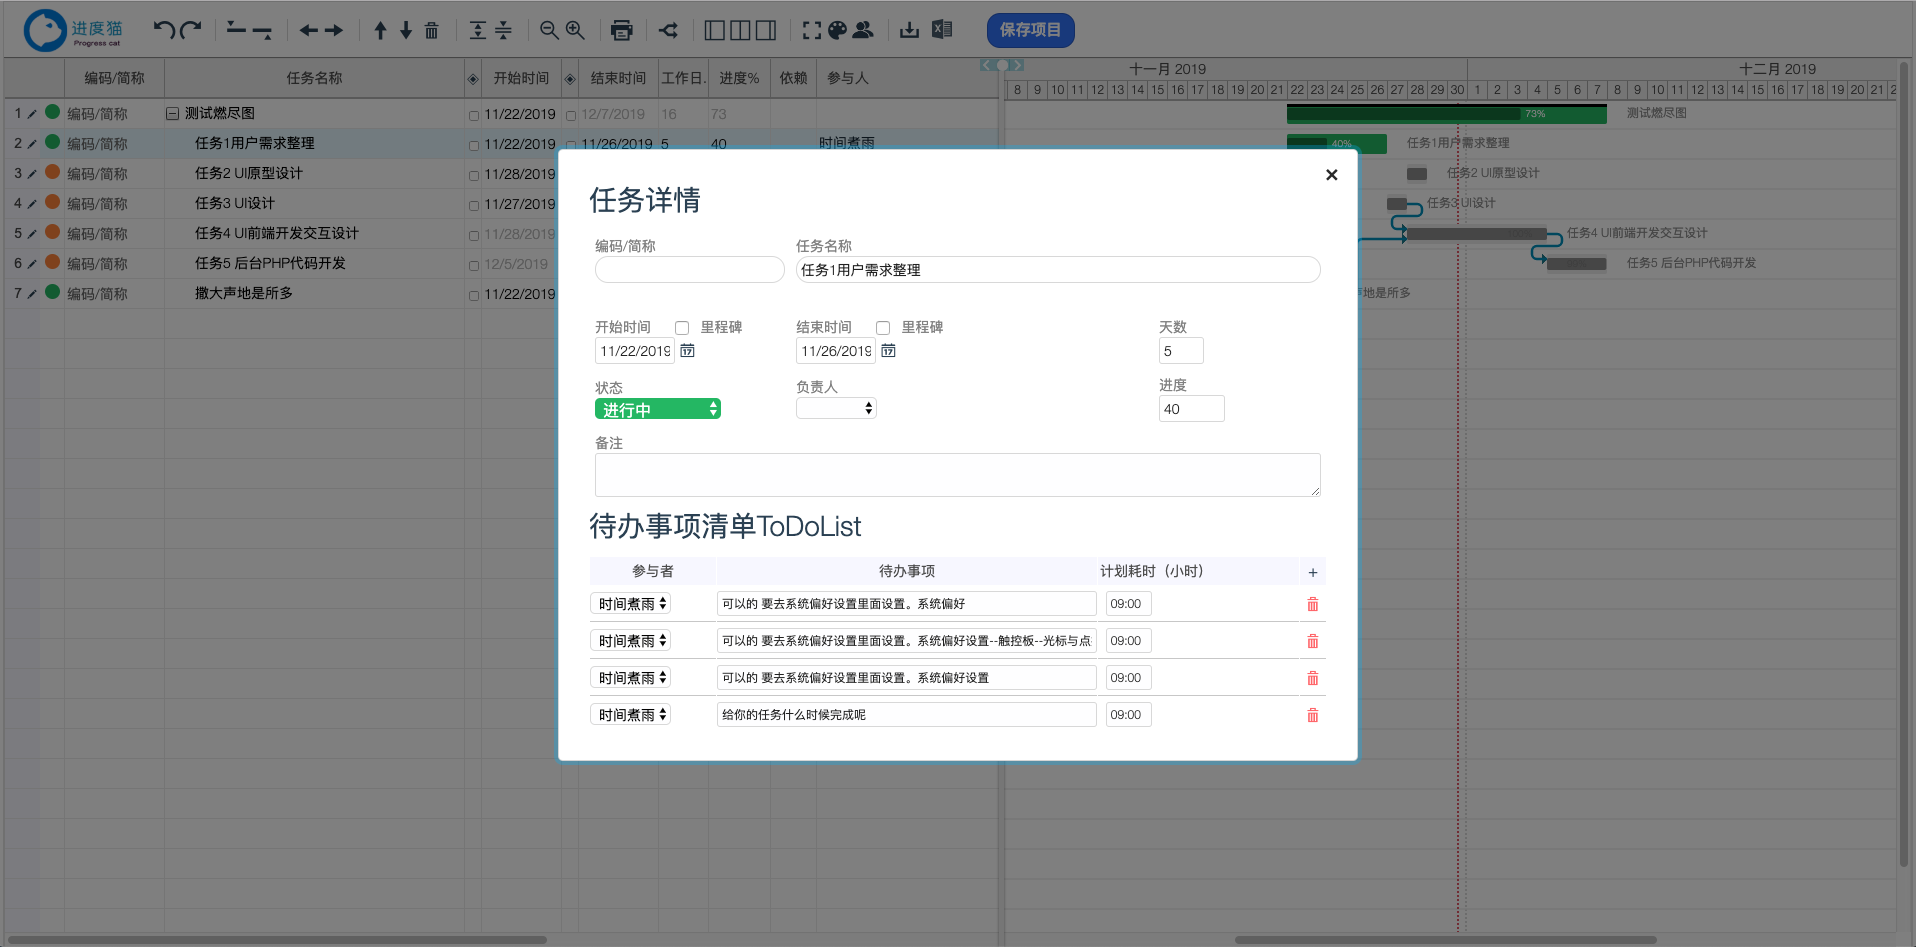Open the start date calendar picker icon
This screenshot has width=1916, height=947.
[x=688, y=351]
